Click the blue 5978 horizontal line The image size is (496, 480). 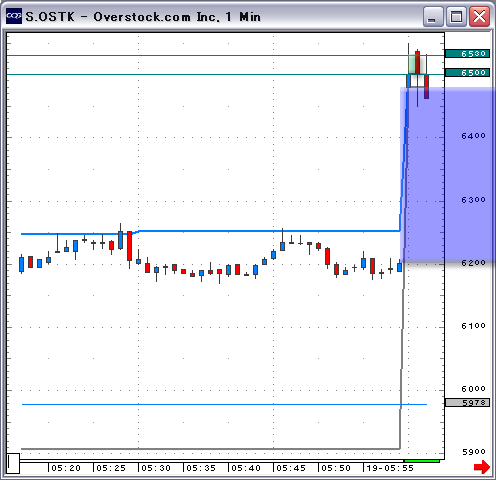pos(224,404)
